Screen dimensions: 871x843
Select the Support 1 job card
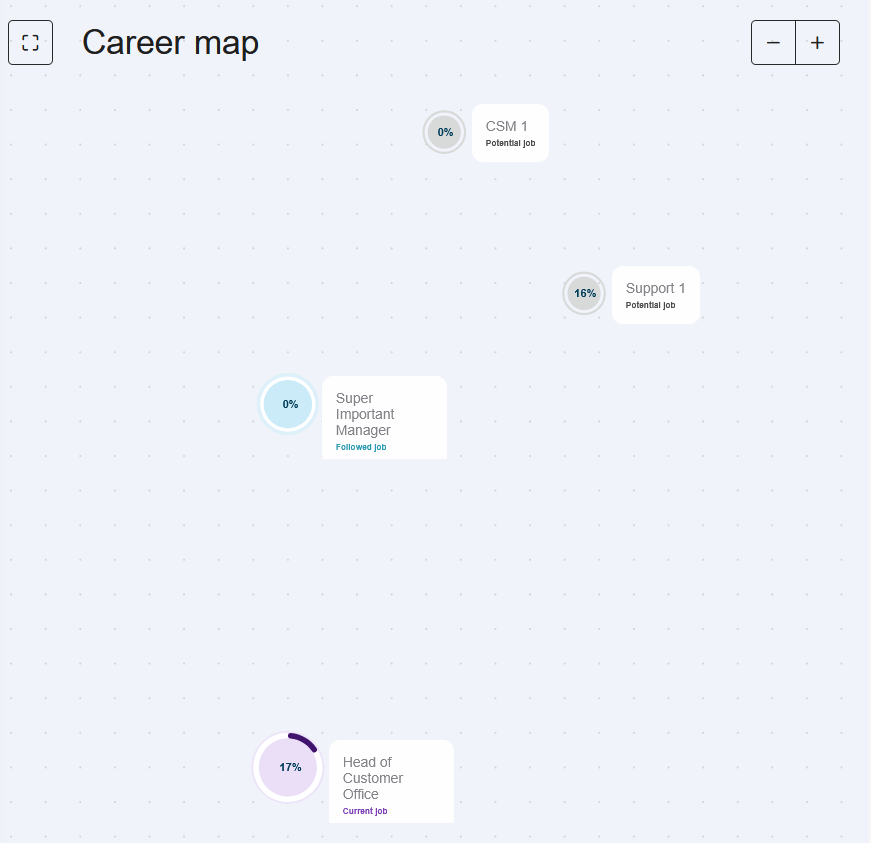(x=655, y=295)
